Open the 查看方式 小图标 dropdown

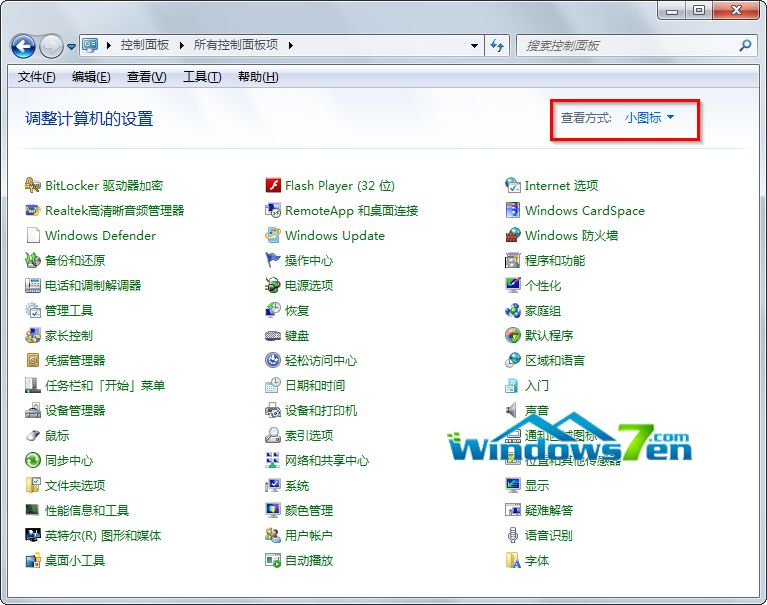coord(650,117)
